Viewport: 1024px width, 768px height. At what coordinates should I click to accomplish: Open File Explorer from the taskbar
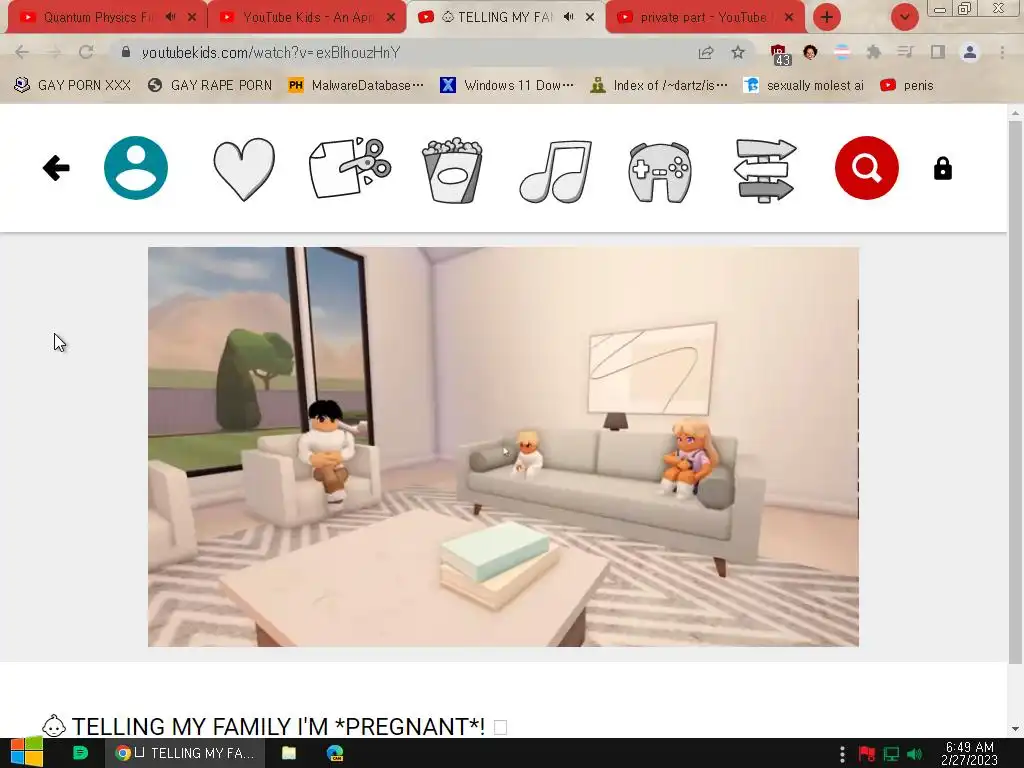point(289,752)
